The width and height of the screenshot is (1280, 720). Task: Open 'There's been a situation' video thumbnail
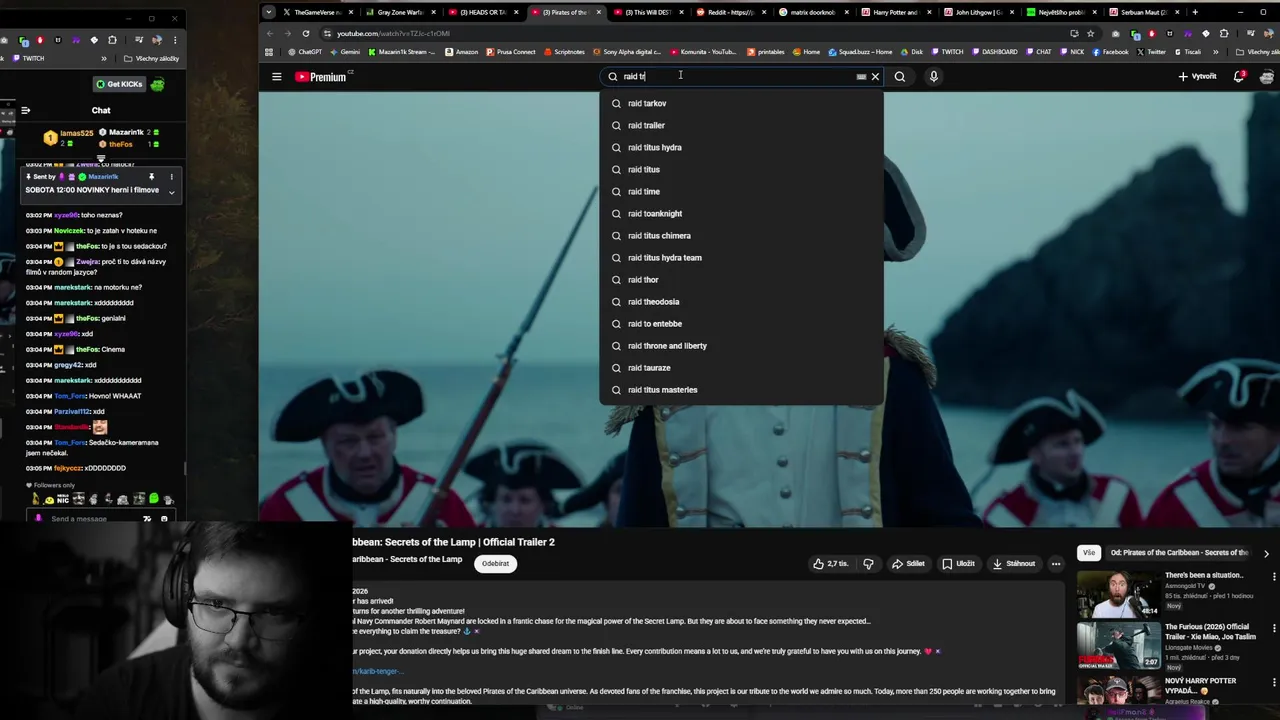1118,594
